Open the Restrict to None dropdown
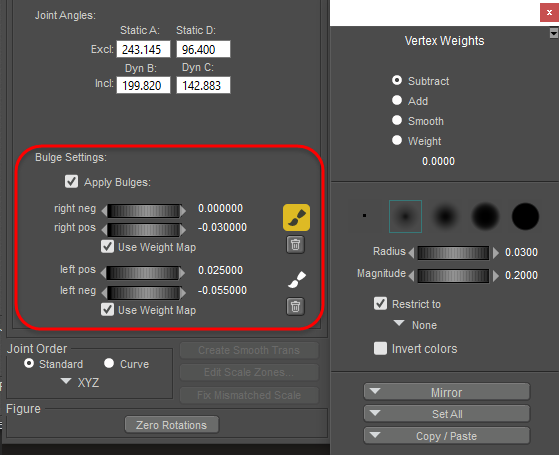The height and width of the screenshot is (455, 559). [415, 324]
